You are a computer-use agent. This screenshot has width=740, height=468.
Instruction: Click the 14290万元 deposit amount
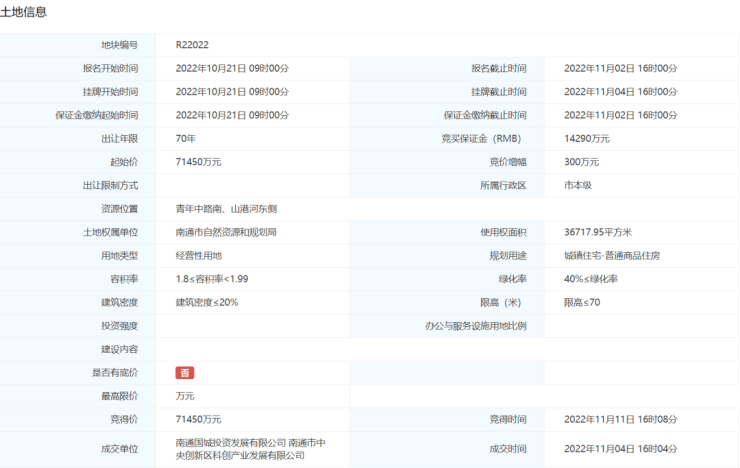point(587,139)
